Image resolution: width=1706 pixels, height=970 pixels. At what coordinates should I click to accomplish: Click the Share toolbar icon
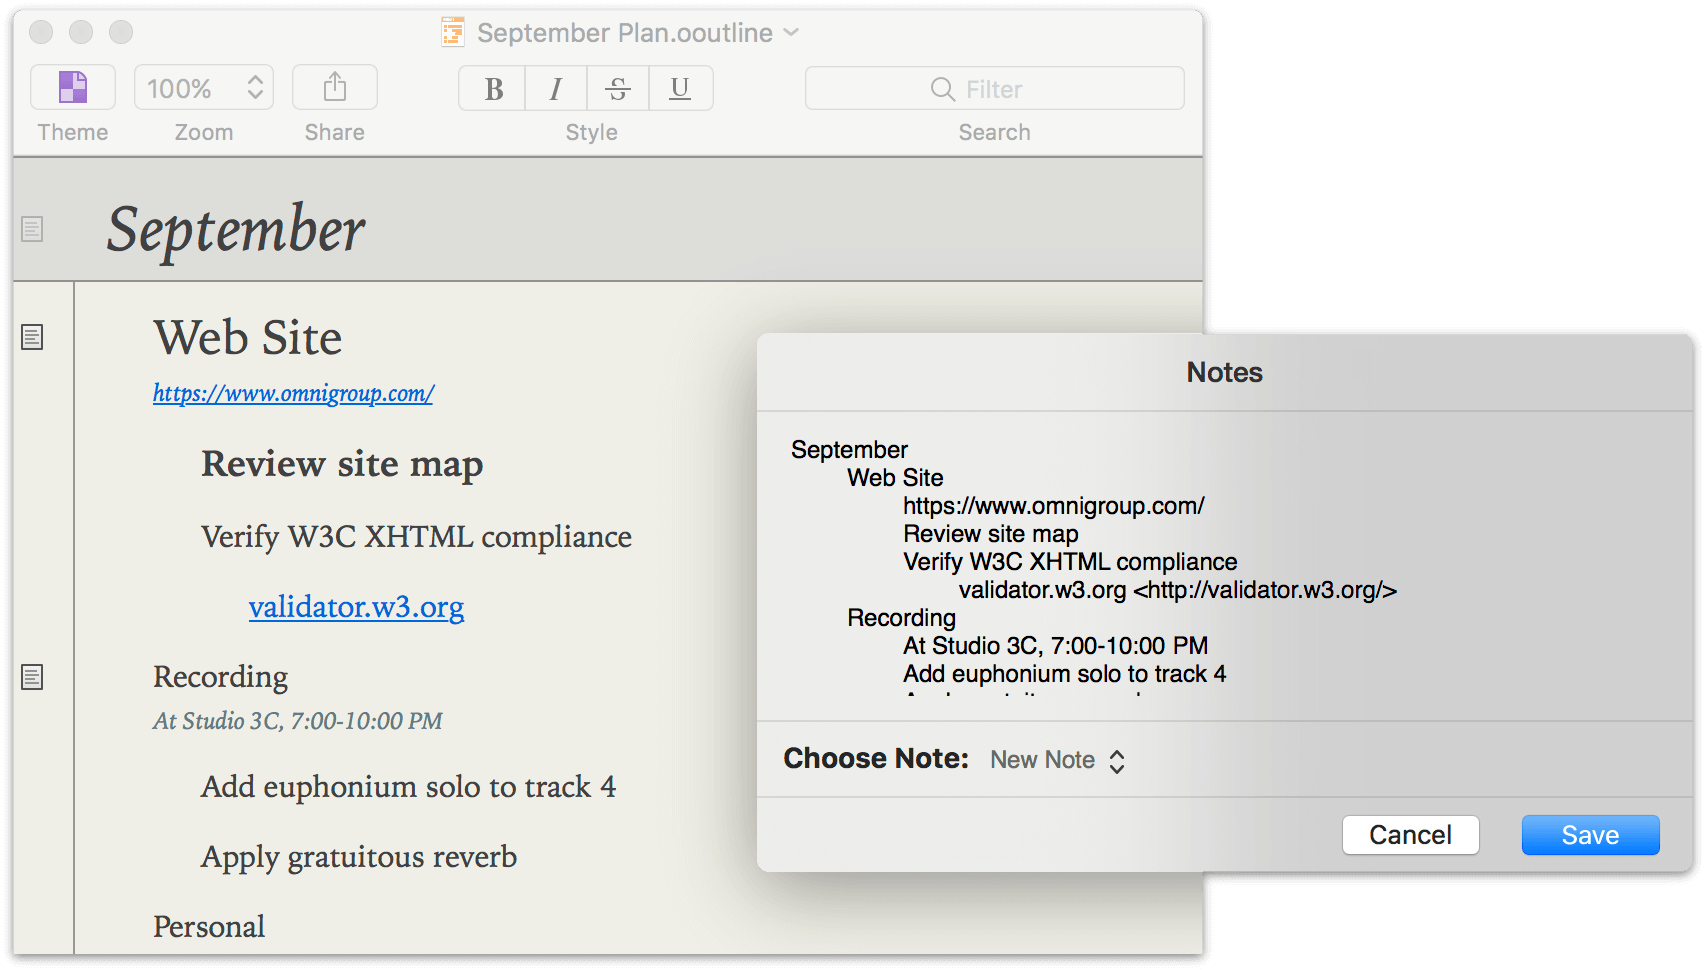pos(335,87)
